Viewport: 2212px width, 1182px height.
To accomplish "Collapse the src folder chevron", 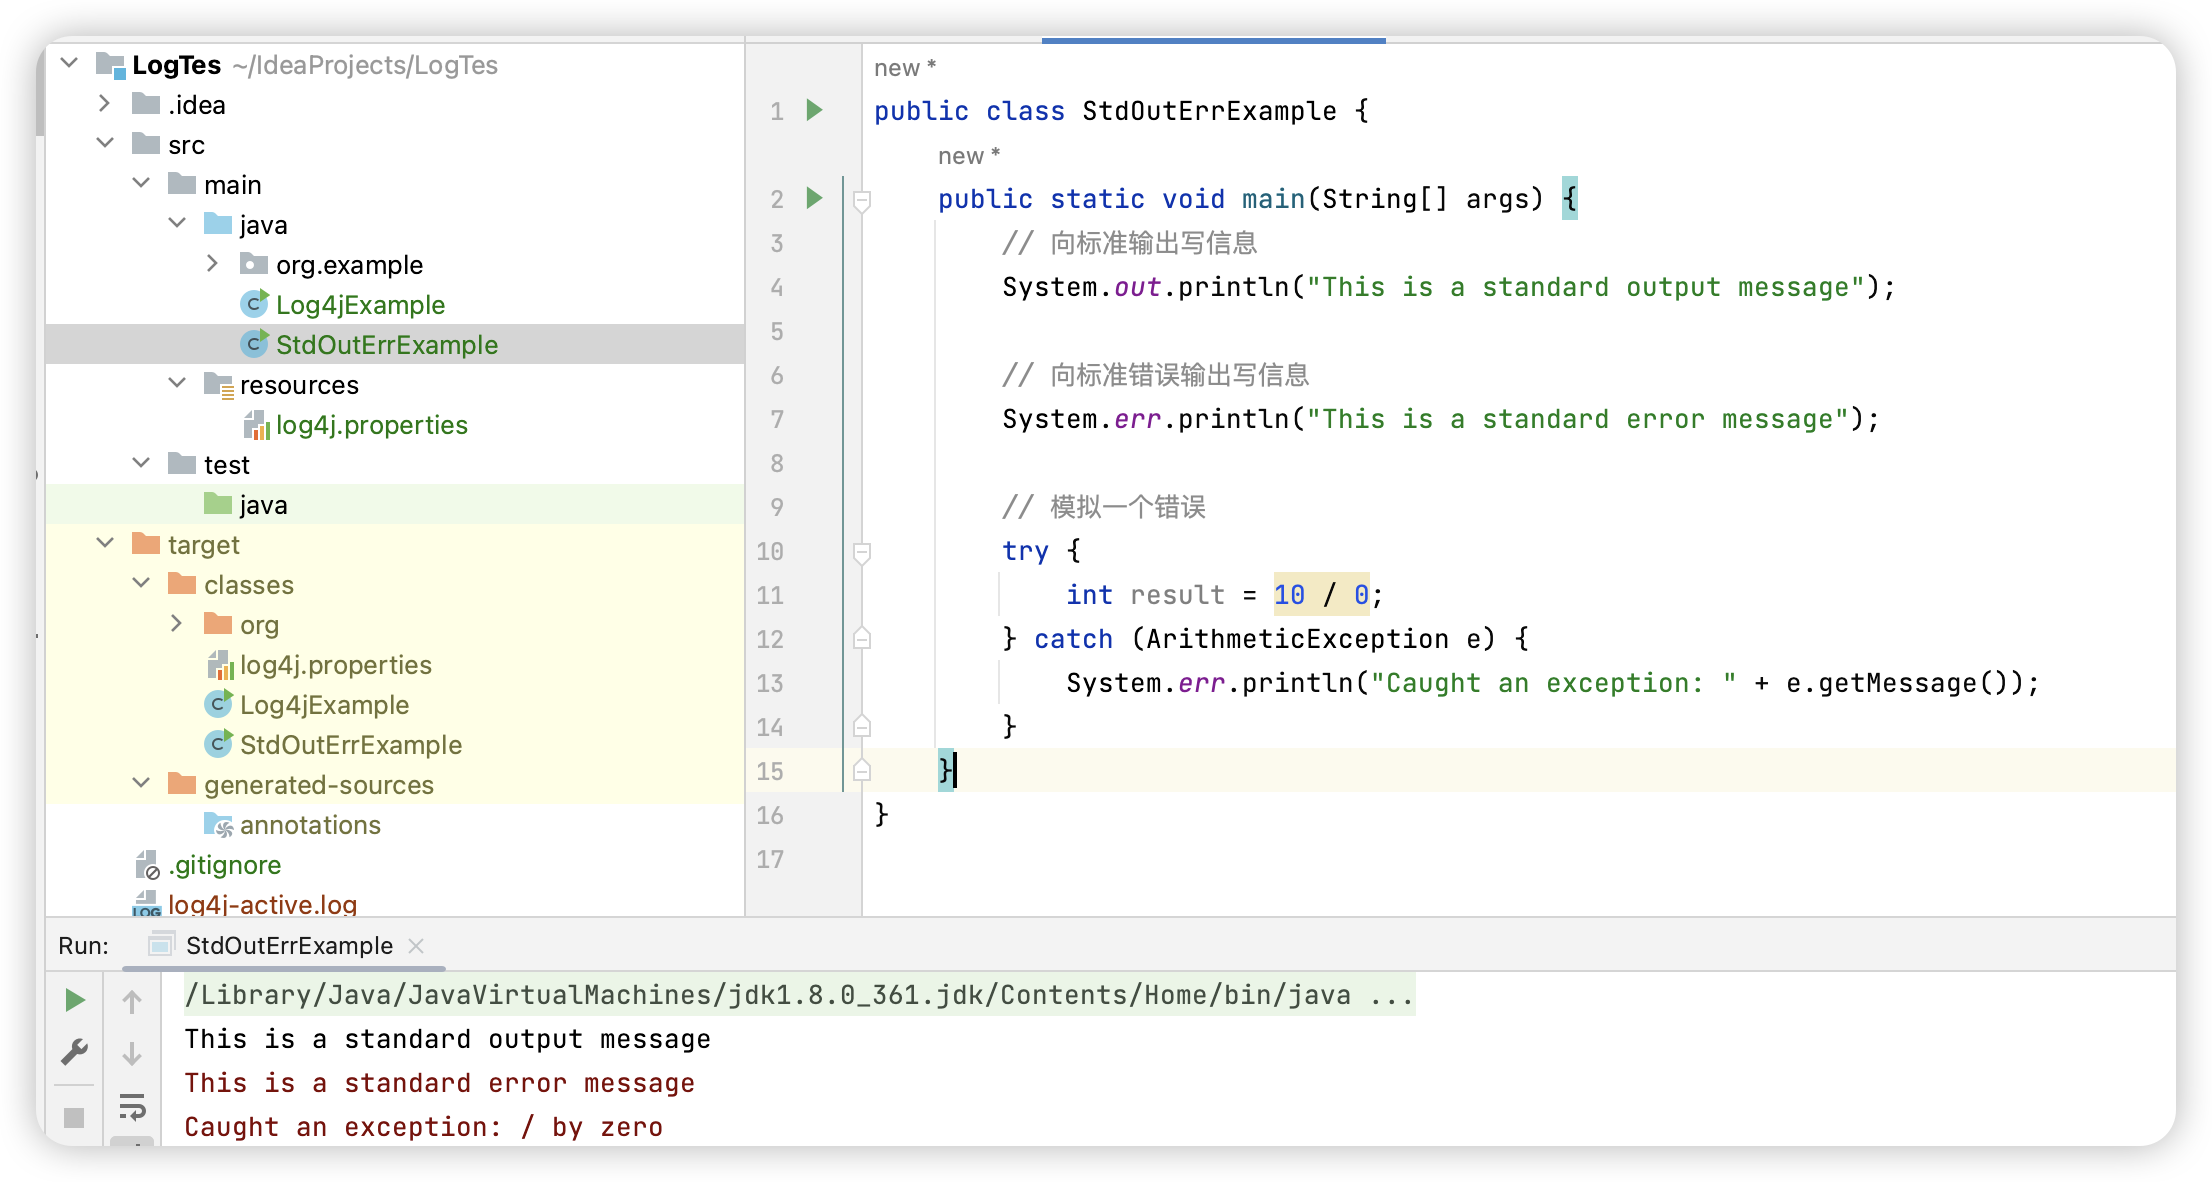I will (105, 144).
